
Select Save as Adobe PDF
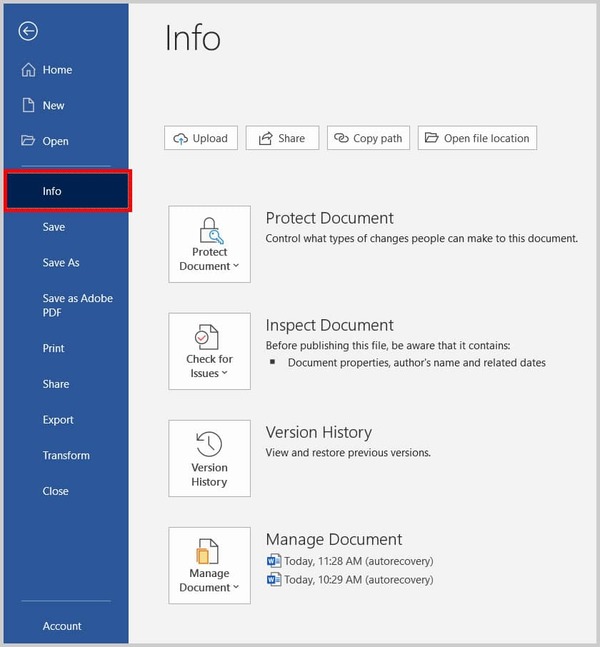(x=66, y=305)
